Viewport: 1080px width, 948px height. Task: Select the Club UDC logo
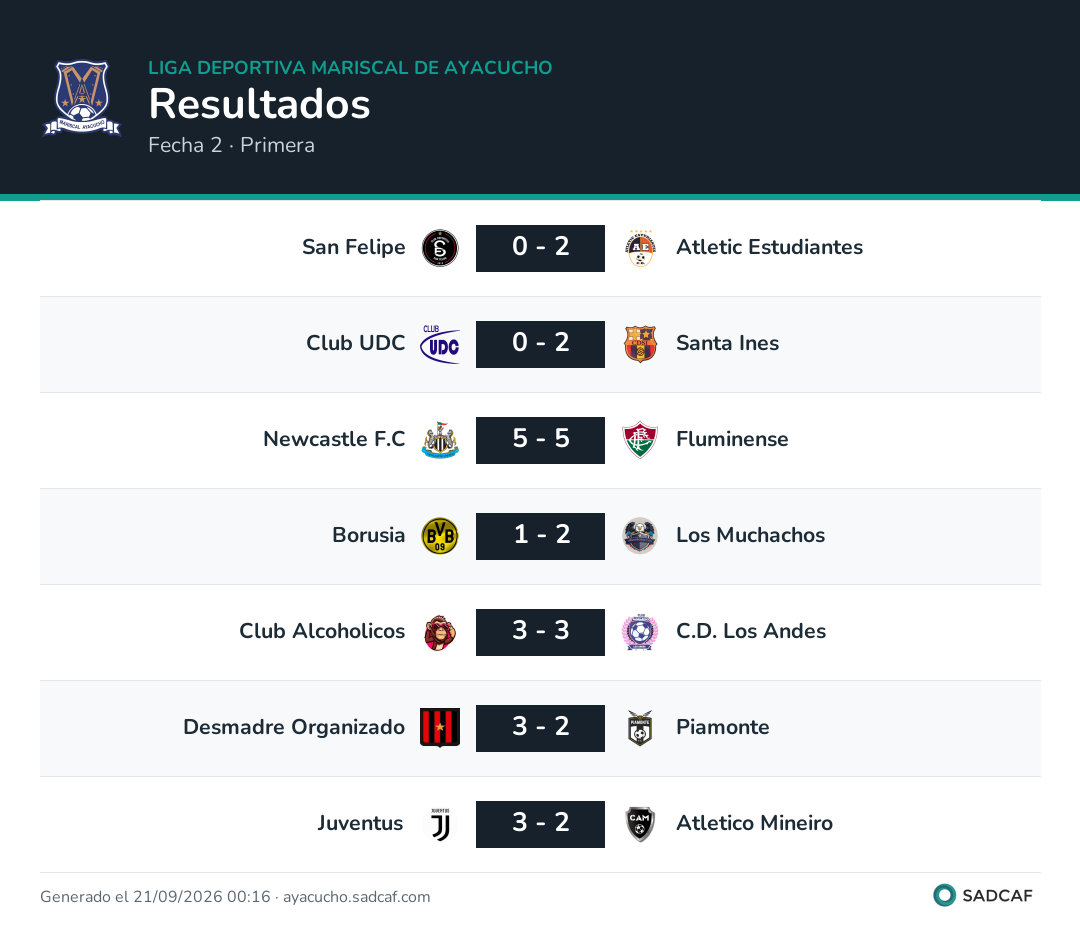440,344
